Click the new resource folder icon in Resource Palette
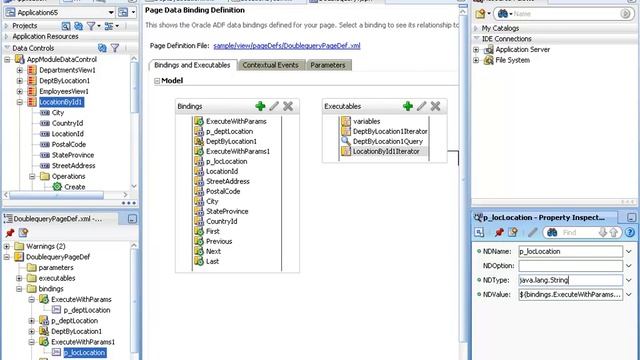Image resolution: width=640 pixels, height=360 pixels. 480,13
